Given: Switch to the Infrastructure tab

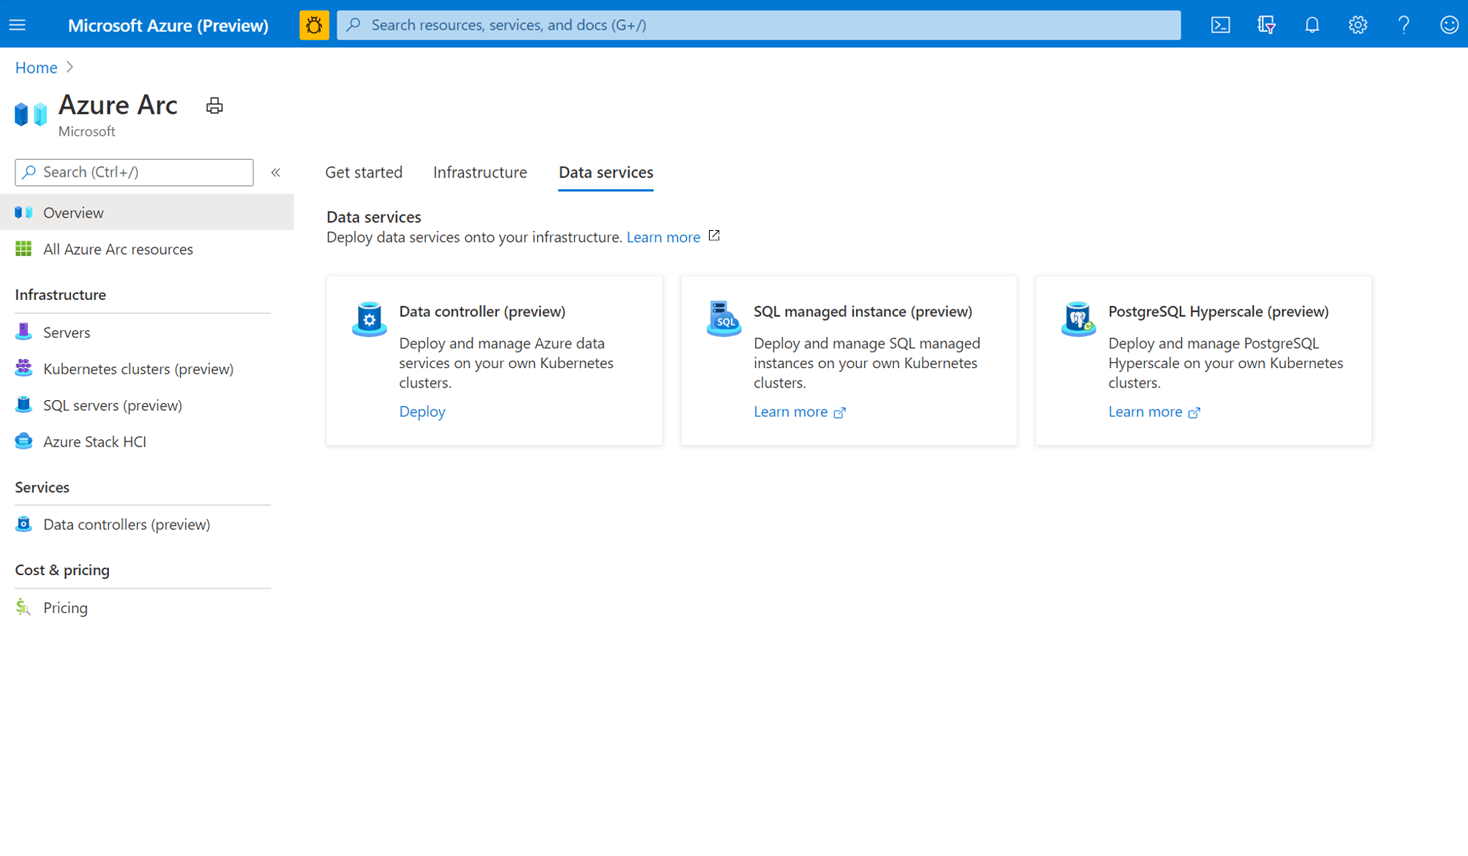Looking at the screenshot, I should (x=479, y=172).
